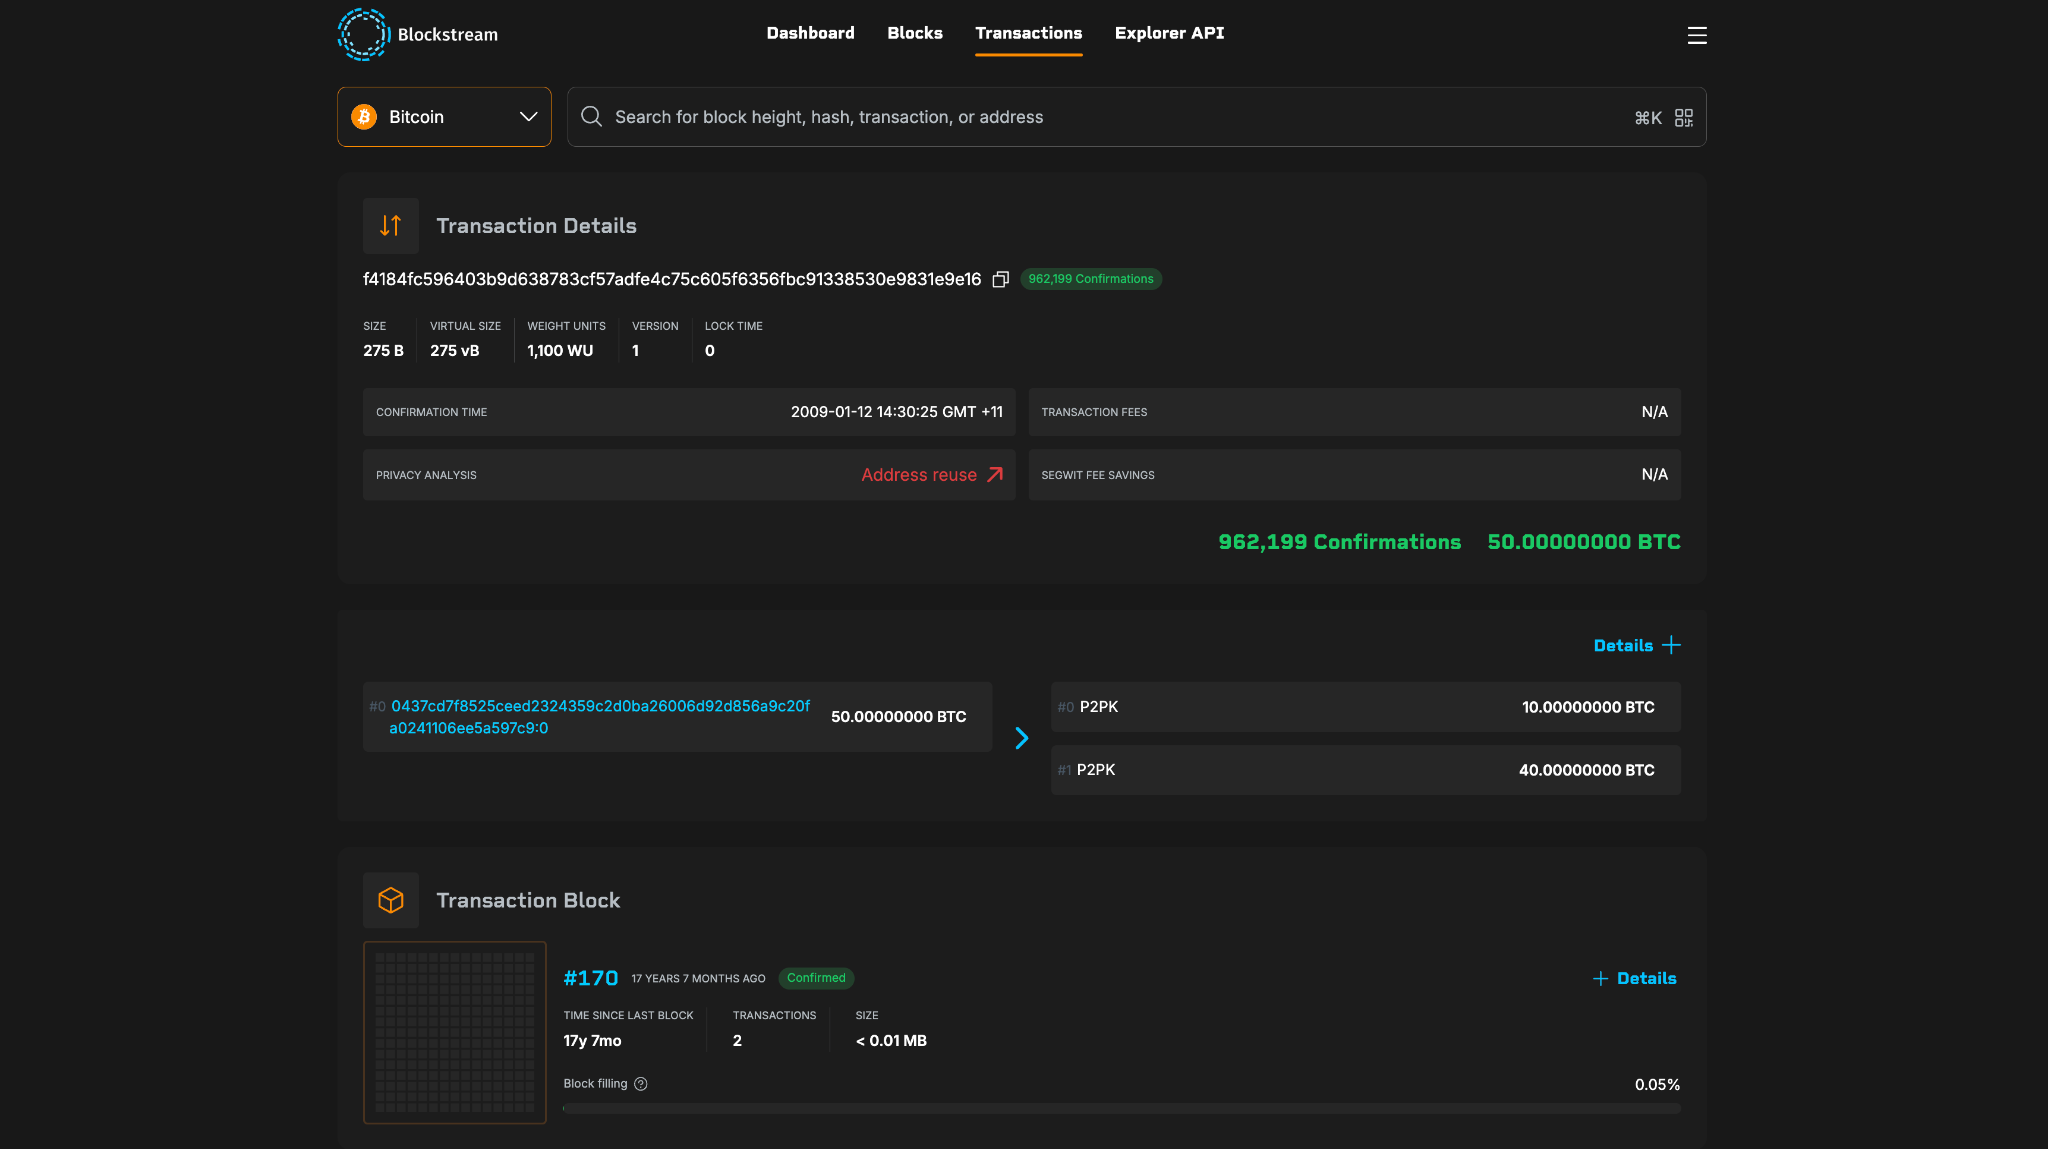Click output #0 P2PK row
This screenshot has width=2048, height=1149.
coord(1365,707)
